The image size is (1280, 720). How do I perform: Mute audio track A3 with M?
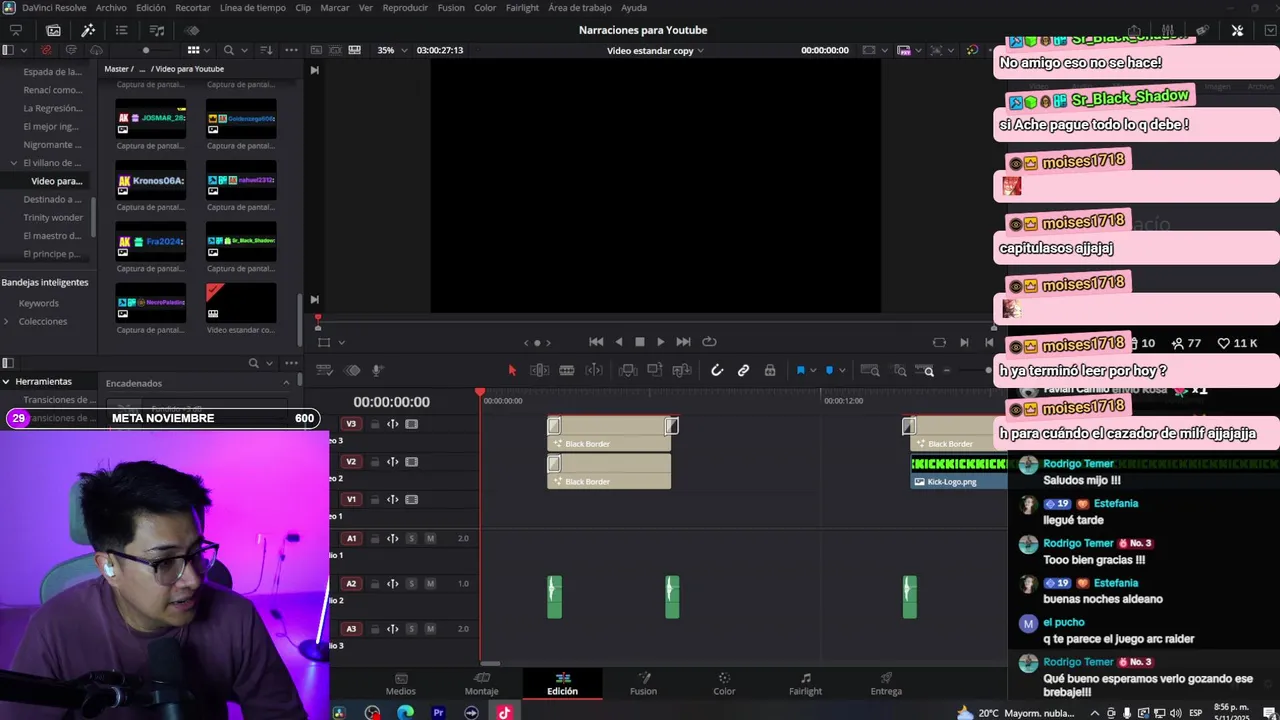coord(430,629)
